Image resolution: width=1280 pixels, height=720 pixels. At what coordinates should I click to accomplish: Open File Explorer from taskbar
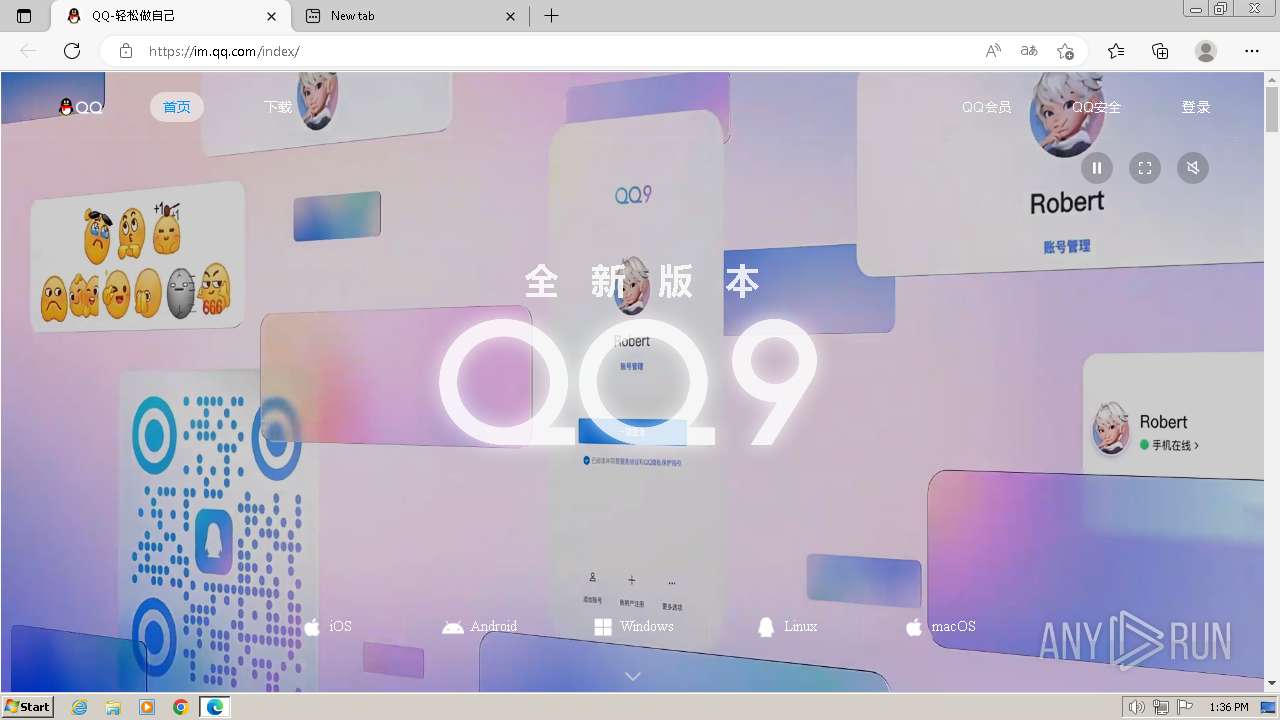[x=113, y=707]
